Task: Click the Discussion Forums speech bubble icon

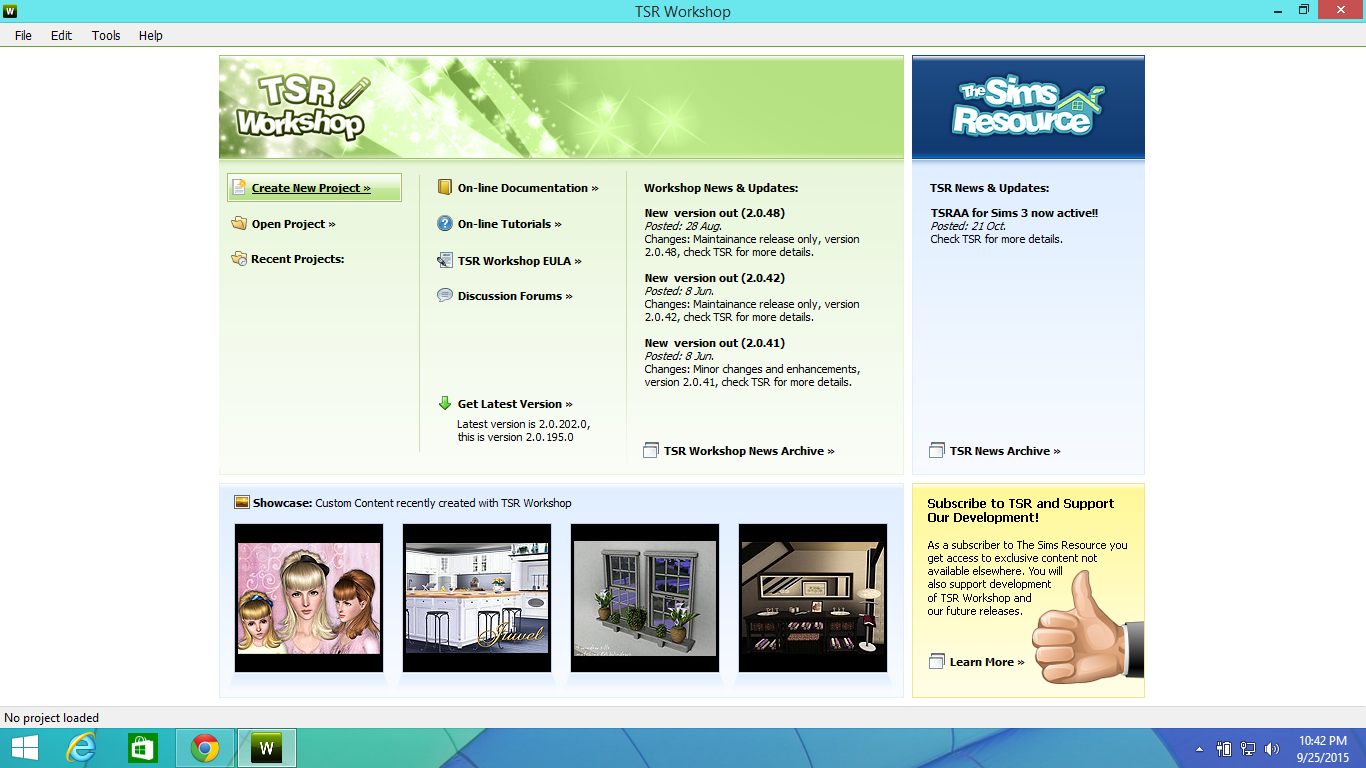Action: click(445, 295)
